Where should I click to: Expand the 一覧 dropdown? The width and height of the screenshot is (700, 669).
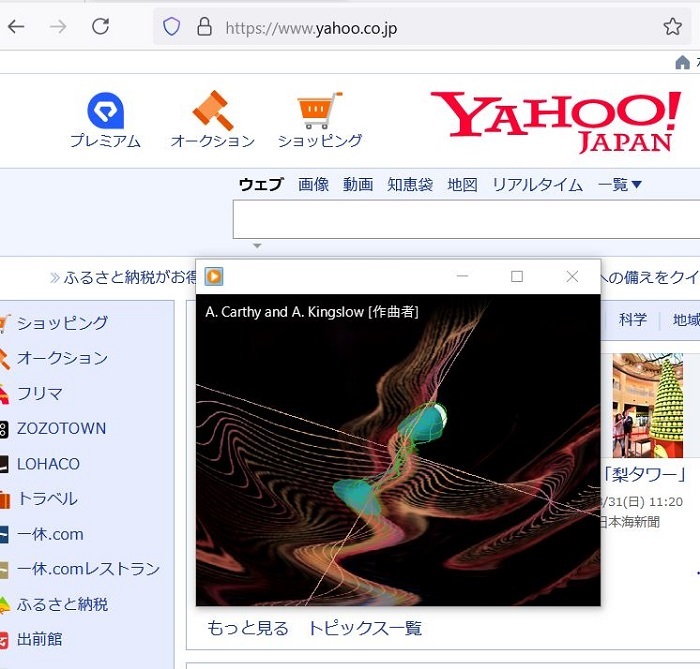pyautogui.click(x=620, y=184)
